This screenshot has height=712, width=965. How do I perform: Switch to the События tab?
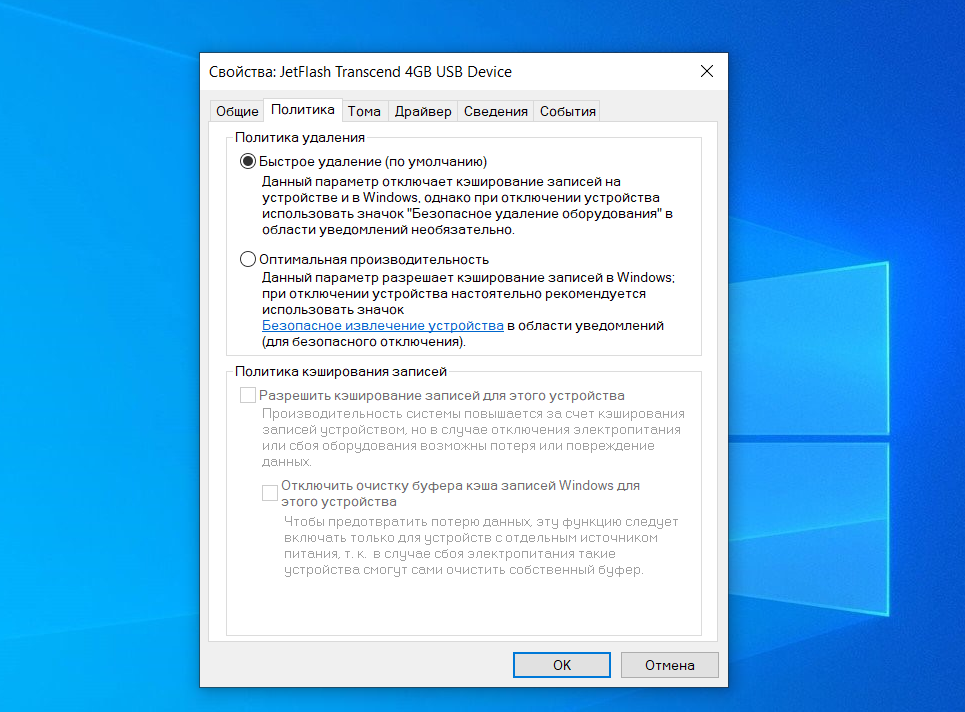[567, 111]
